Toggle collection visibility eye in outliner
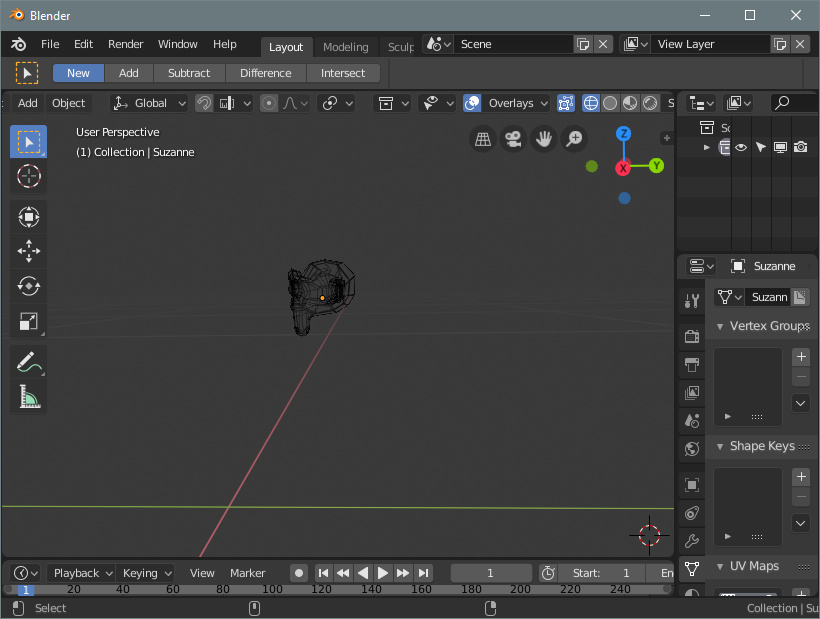 741,147
